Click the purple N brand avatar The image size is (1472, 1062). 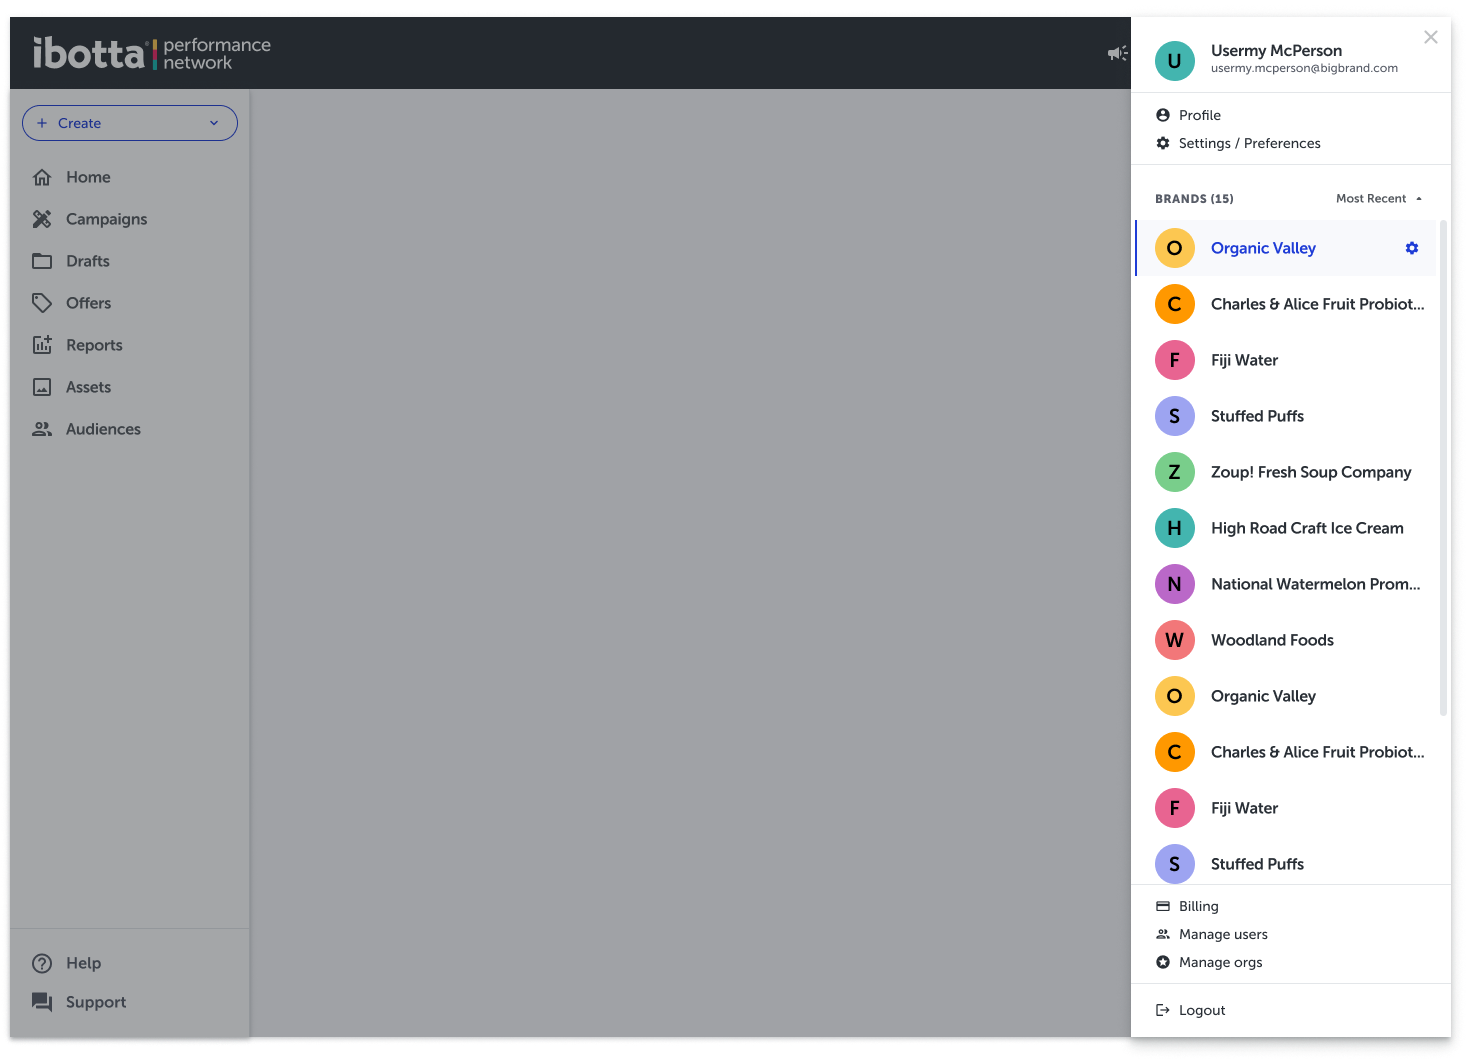(1175, 584)
